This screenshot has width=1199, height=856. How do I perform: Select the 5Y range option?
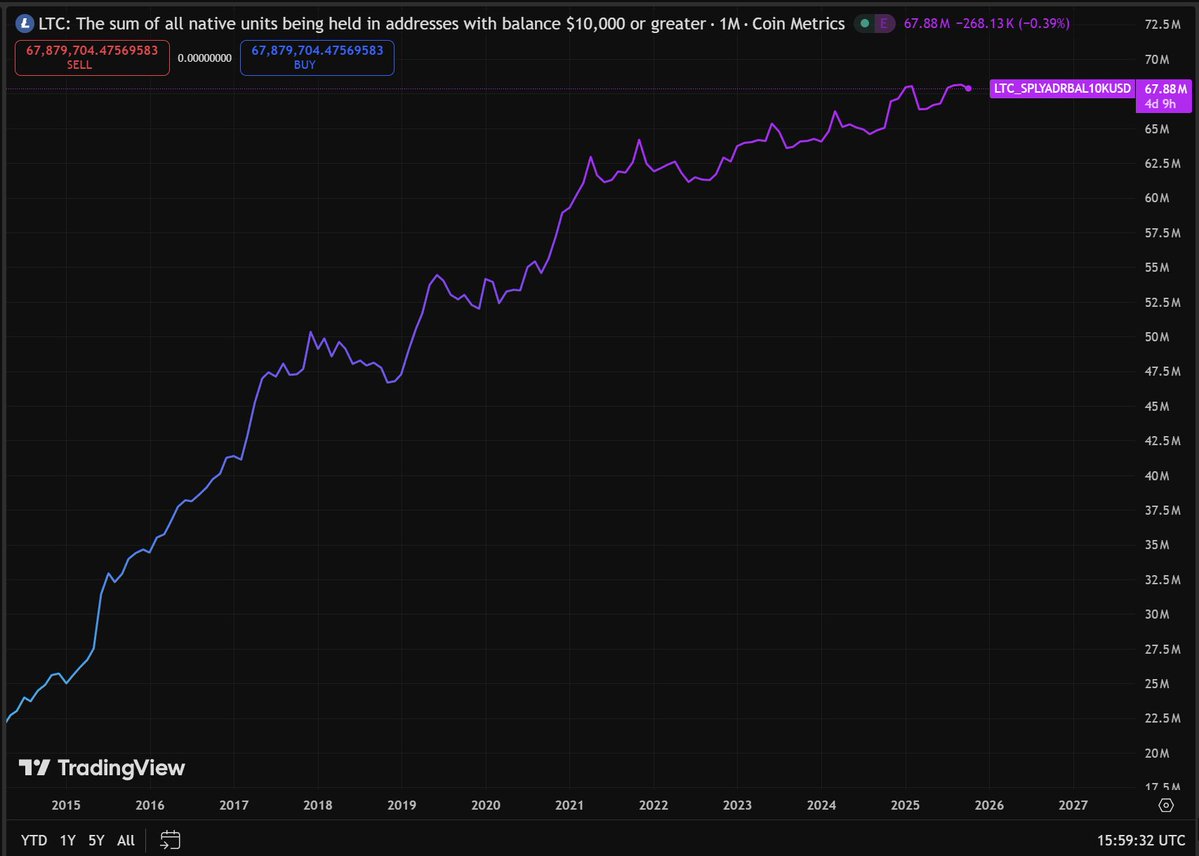(95, 840)
